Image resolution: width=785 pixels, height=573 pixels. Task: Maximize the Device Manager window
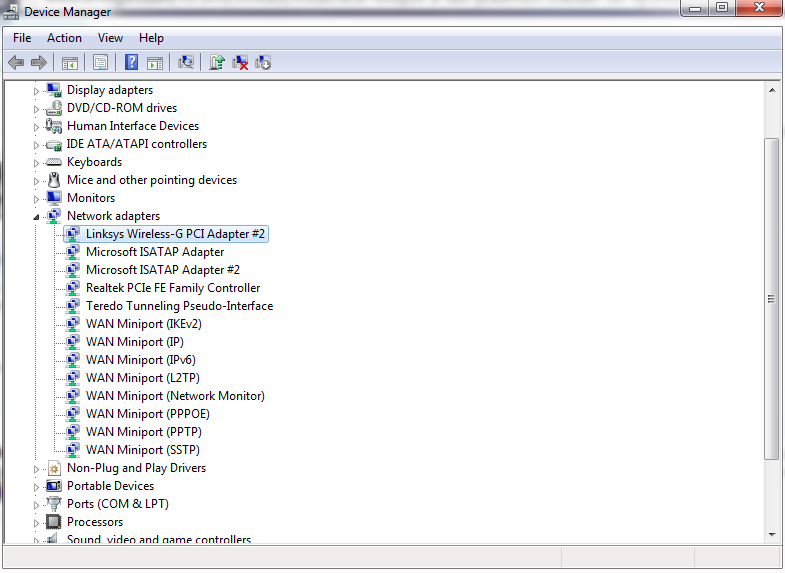(721, 8)
